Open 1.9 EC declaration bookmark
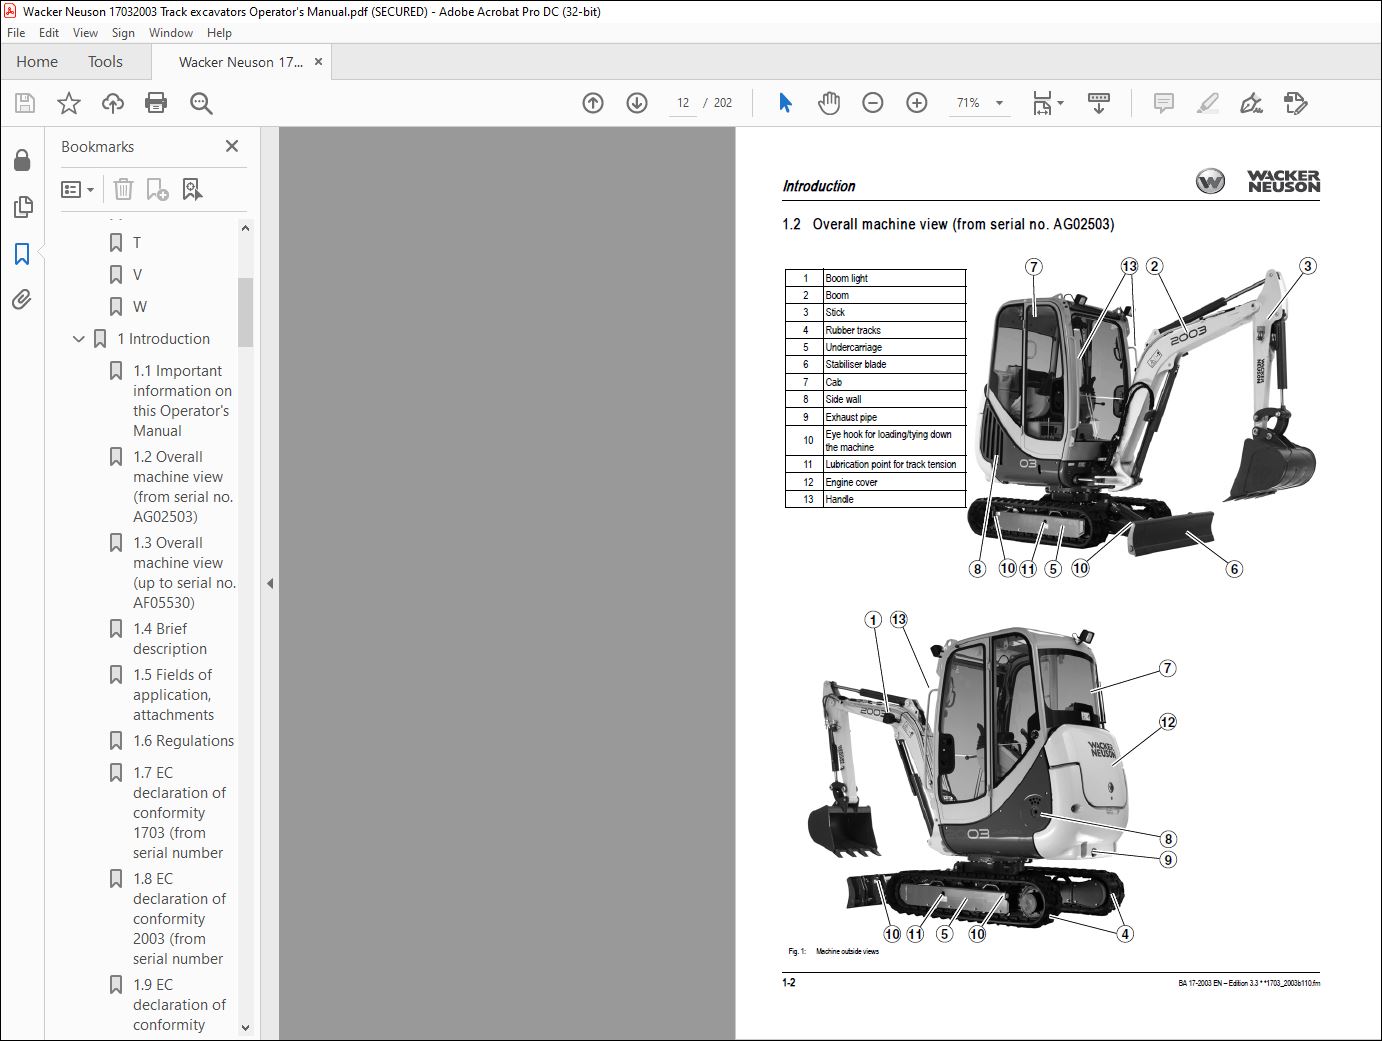 point(179,1005)
